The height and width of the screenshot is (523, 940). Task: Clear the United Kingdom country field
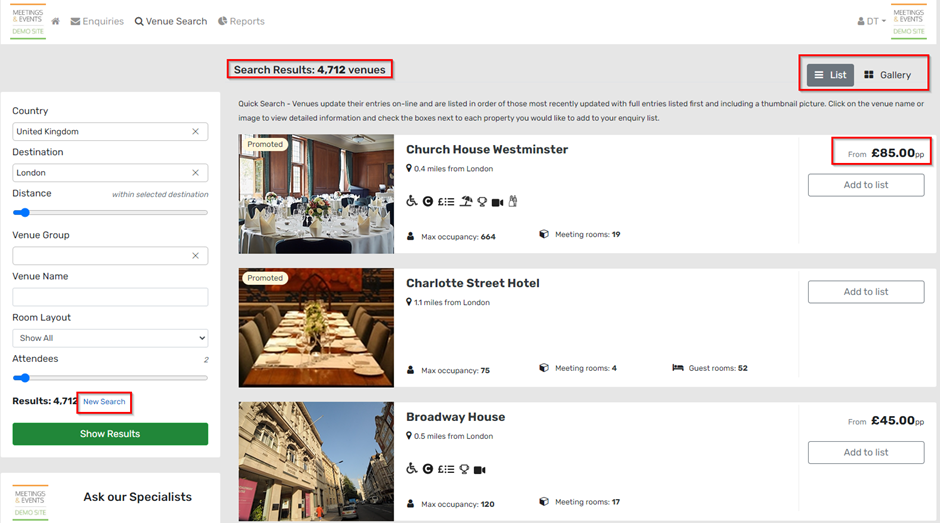coord(195,131)
